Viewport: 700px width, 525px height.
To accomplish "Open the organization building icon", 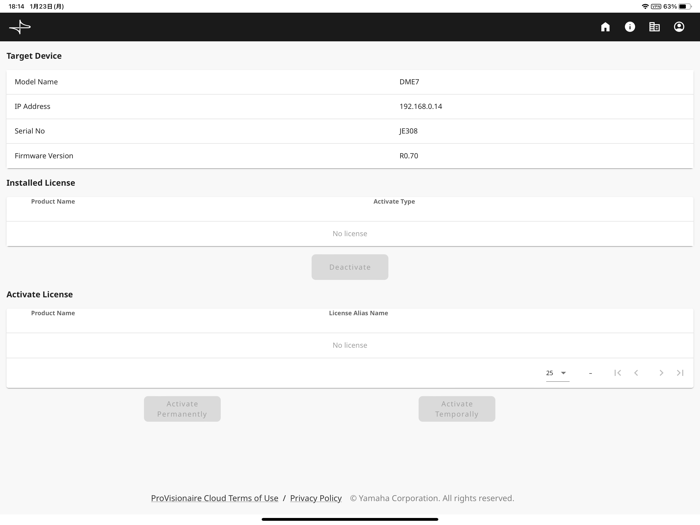I will pyautogui.click(x=654, y=27).
